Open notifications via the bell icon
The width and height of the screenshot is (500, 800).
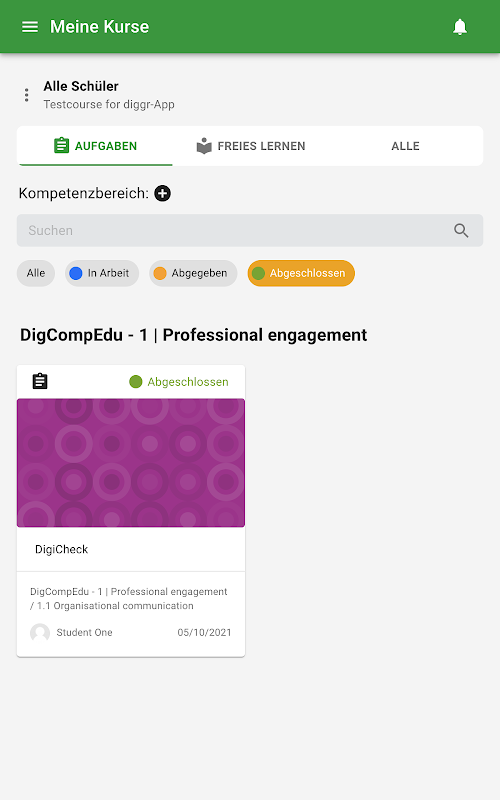460,27
